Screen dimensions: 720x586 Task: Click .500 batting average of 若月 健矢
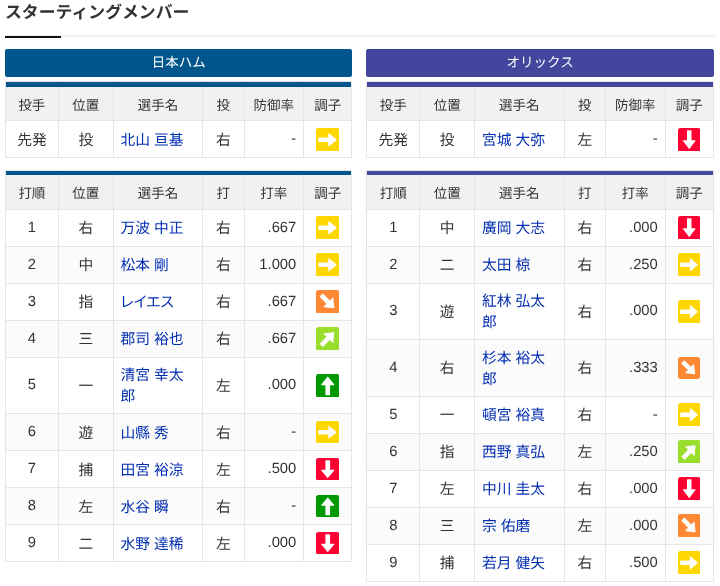[x=643, y=562]
